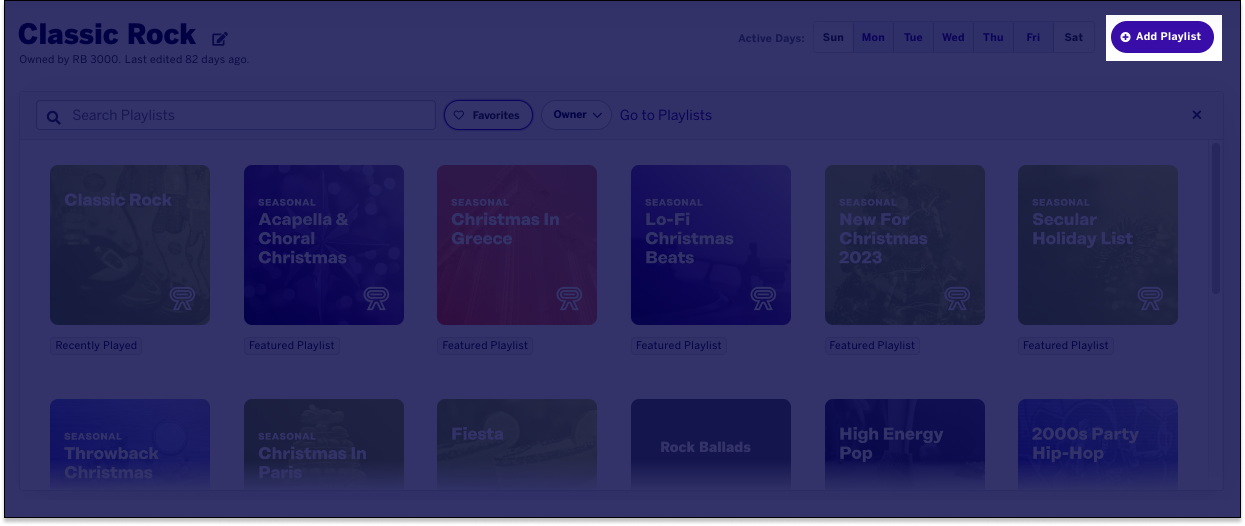The height and width of the screenshot is (526, 1245).
Task: Click the edit pencil icon beside Classic Rock
Action: (220, 39)
